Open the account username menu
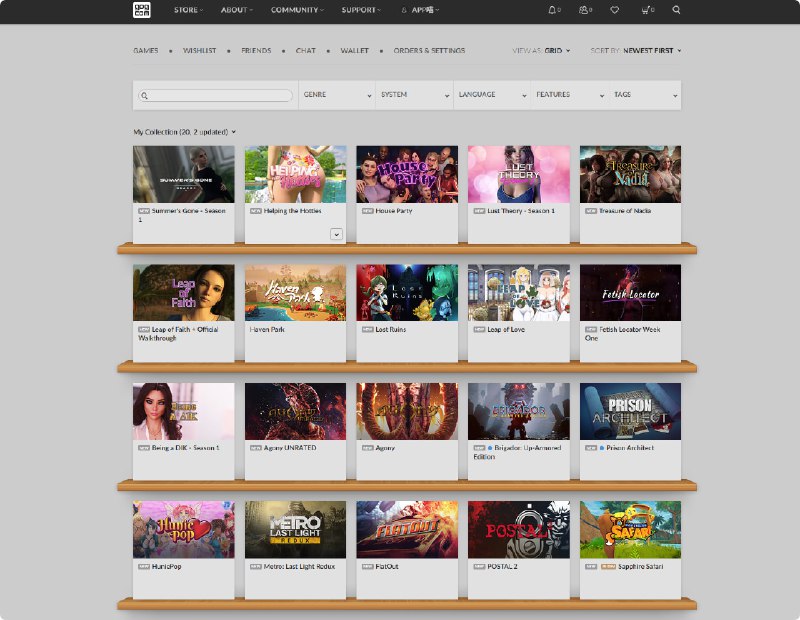Image resolution: width=800 pixels, height=620 pixels. tap(420, 10)
